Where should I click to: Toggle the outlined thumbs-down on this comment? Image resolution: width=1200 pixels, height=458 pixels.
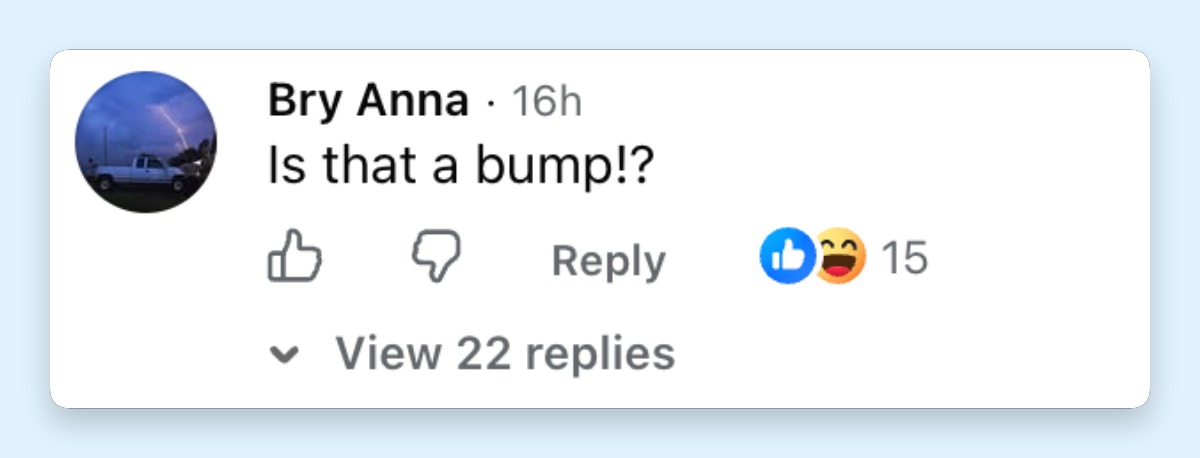coord(437,257)
